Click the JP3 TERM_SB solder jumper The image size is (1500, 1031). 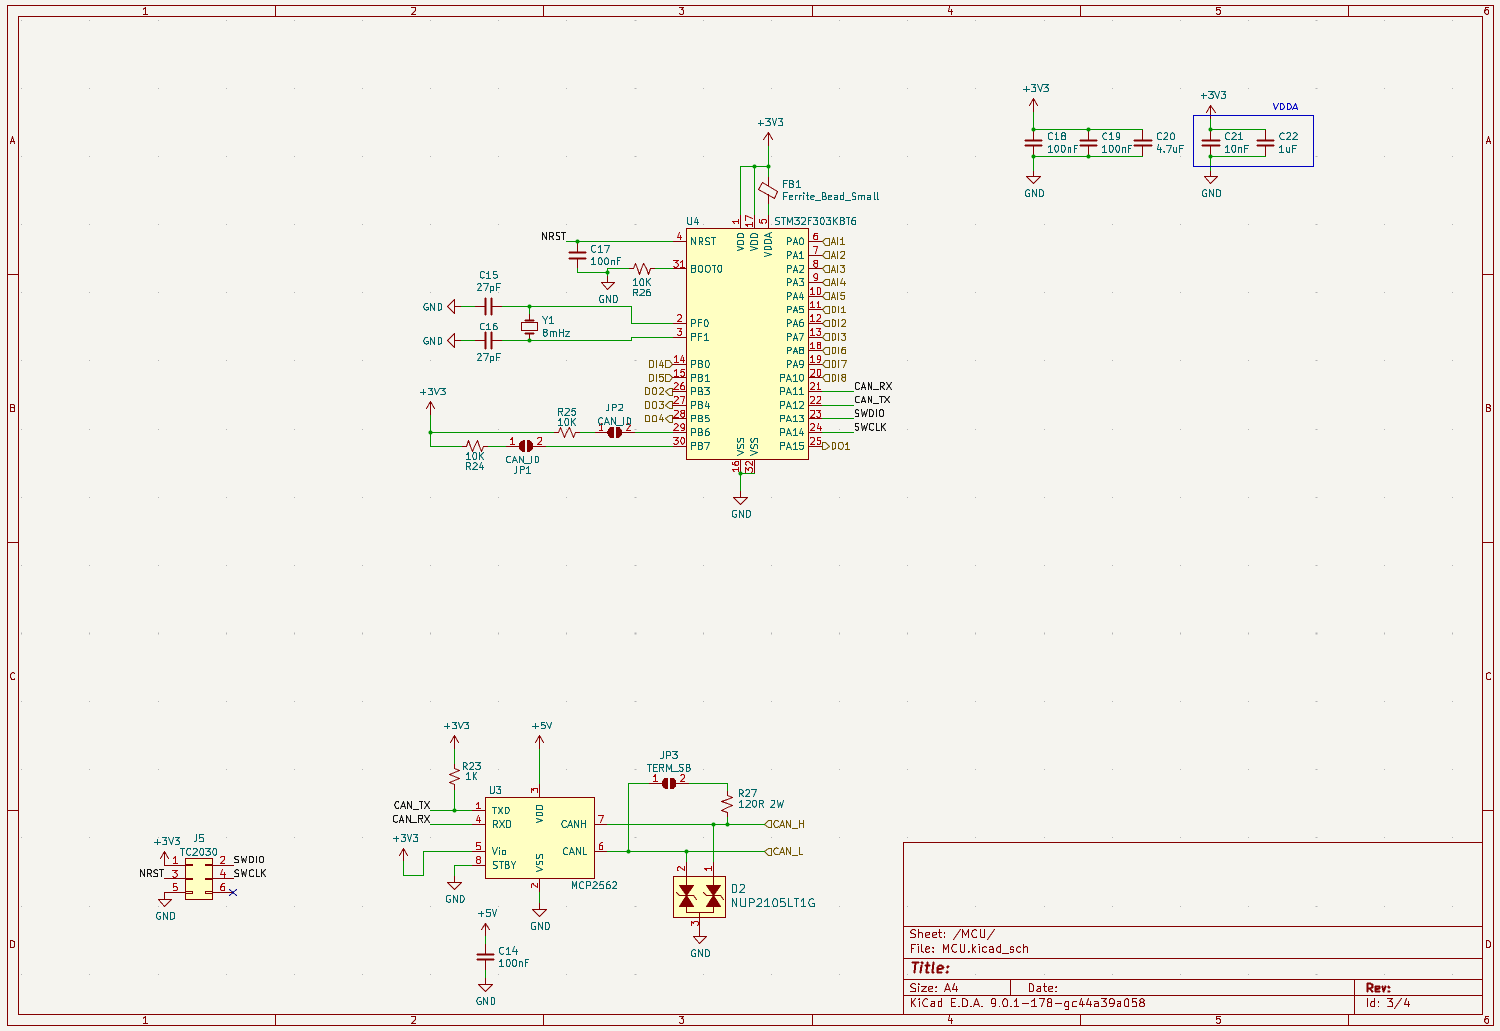(x=669, y=783)
